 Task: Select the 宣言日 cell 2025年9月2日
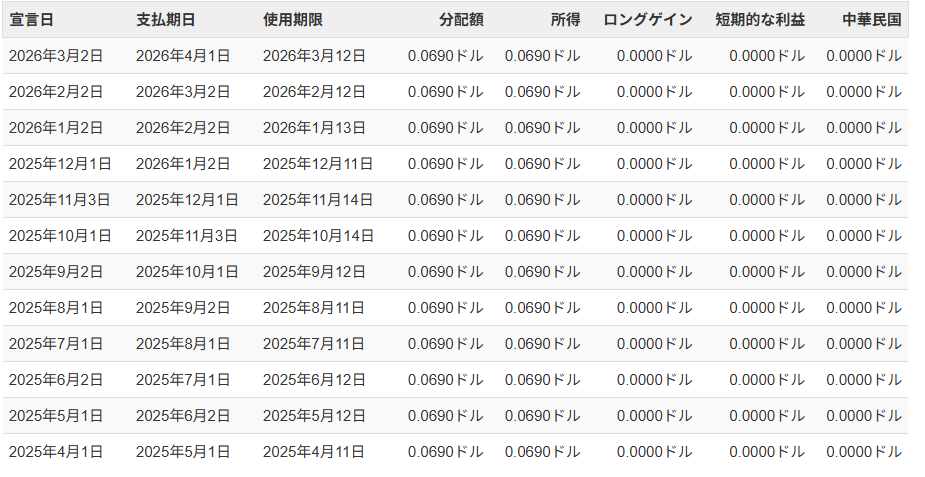56,272
